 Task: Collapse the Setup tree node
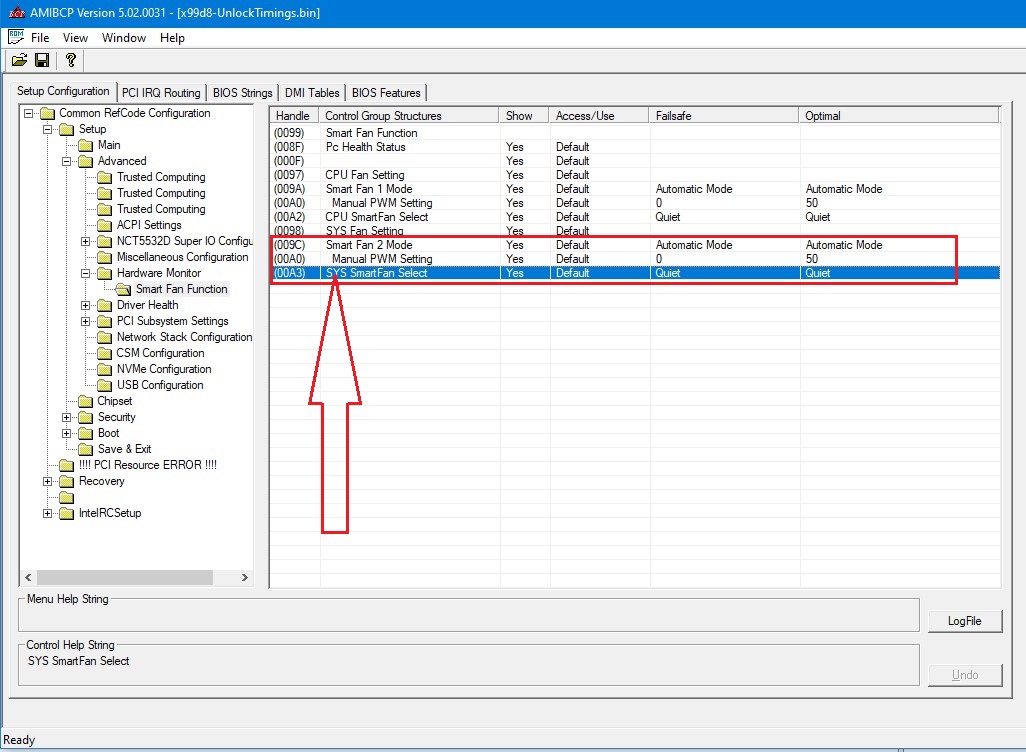(x=47, y=130)
